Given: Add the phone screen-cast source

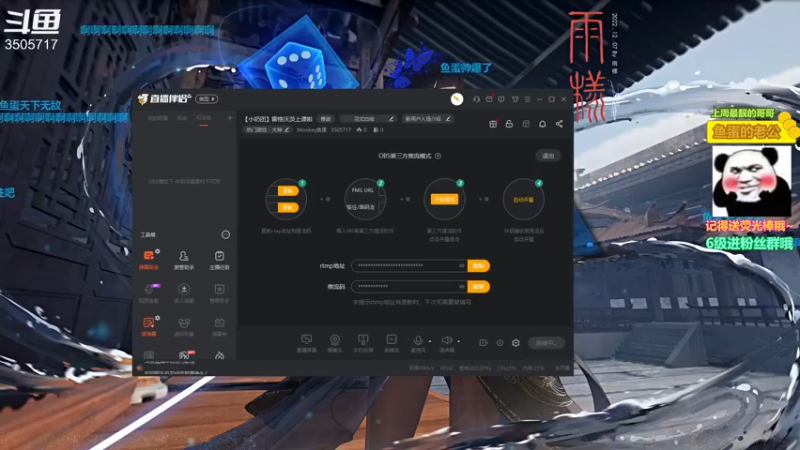Looking at the screenshot, I should [x=363, y=343].
